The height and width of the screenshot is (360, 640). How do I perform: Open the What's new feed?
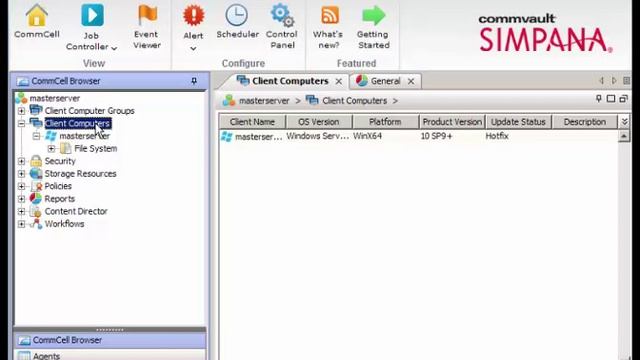pos(329,27)
